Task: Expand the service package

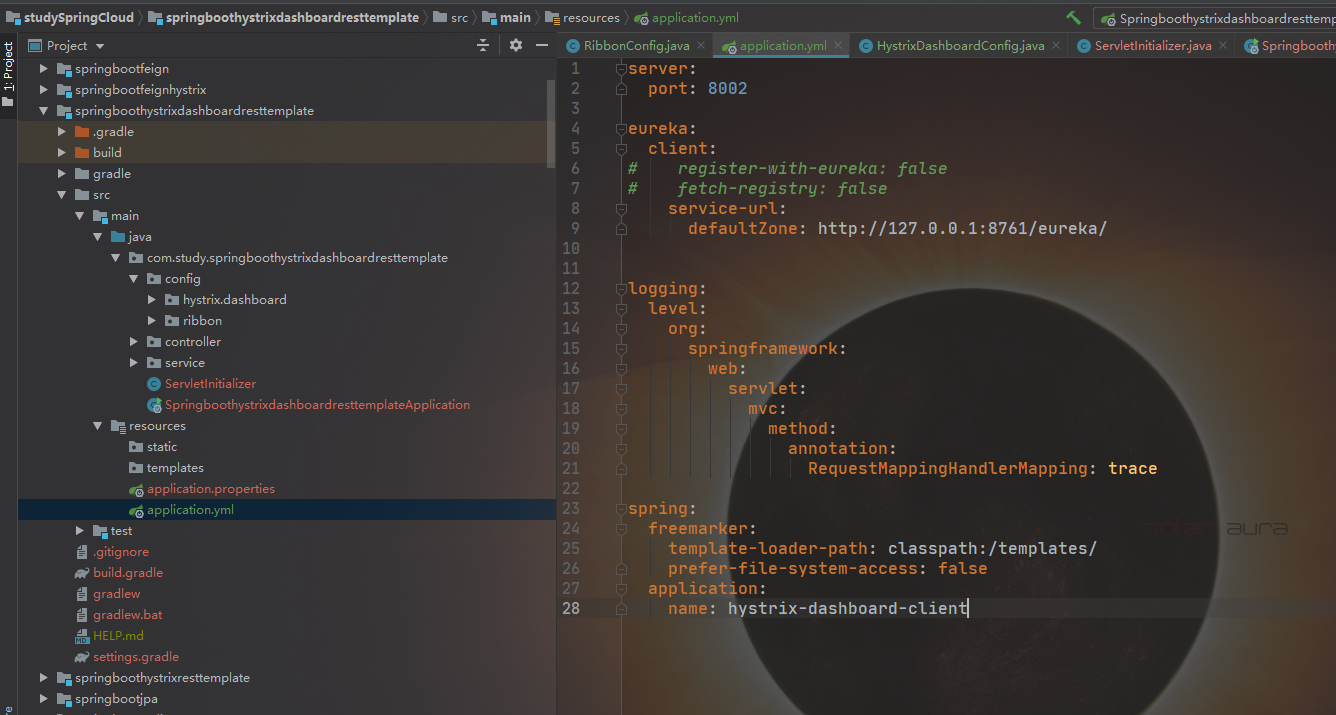Action: (x=134, y=363)
